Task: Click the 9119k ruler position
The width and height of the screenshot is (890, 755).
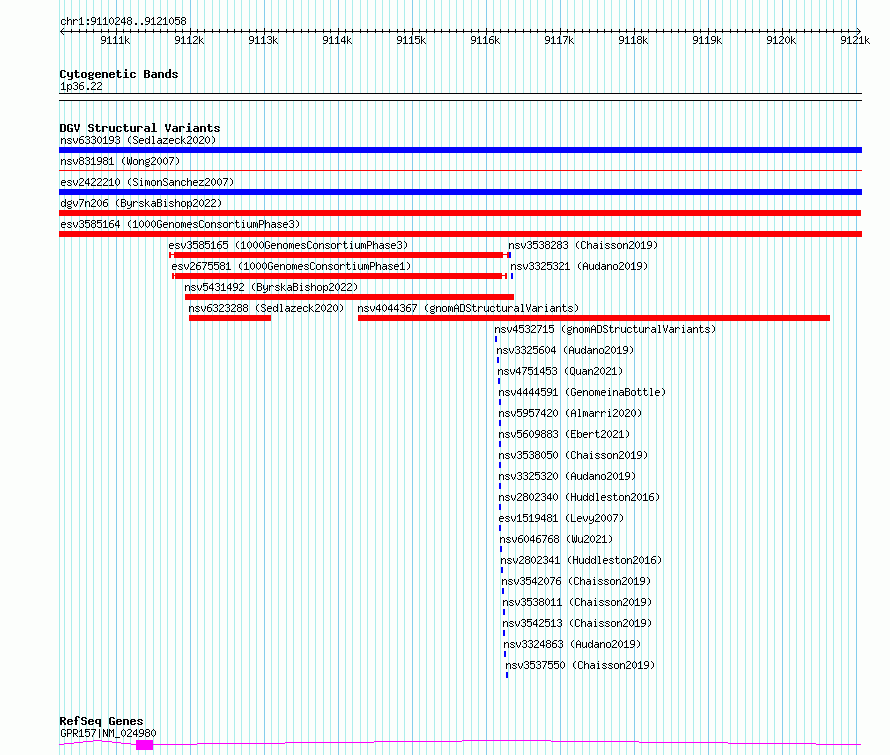Action: click(x=707, y=40)
